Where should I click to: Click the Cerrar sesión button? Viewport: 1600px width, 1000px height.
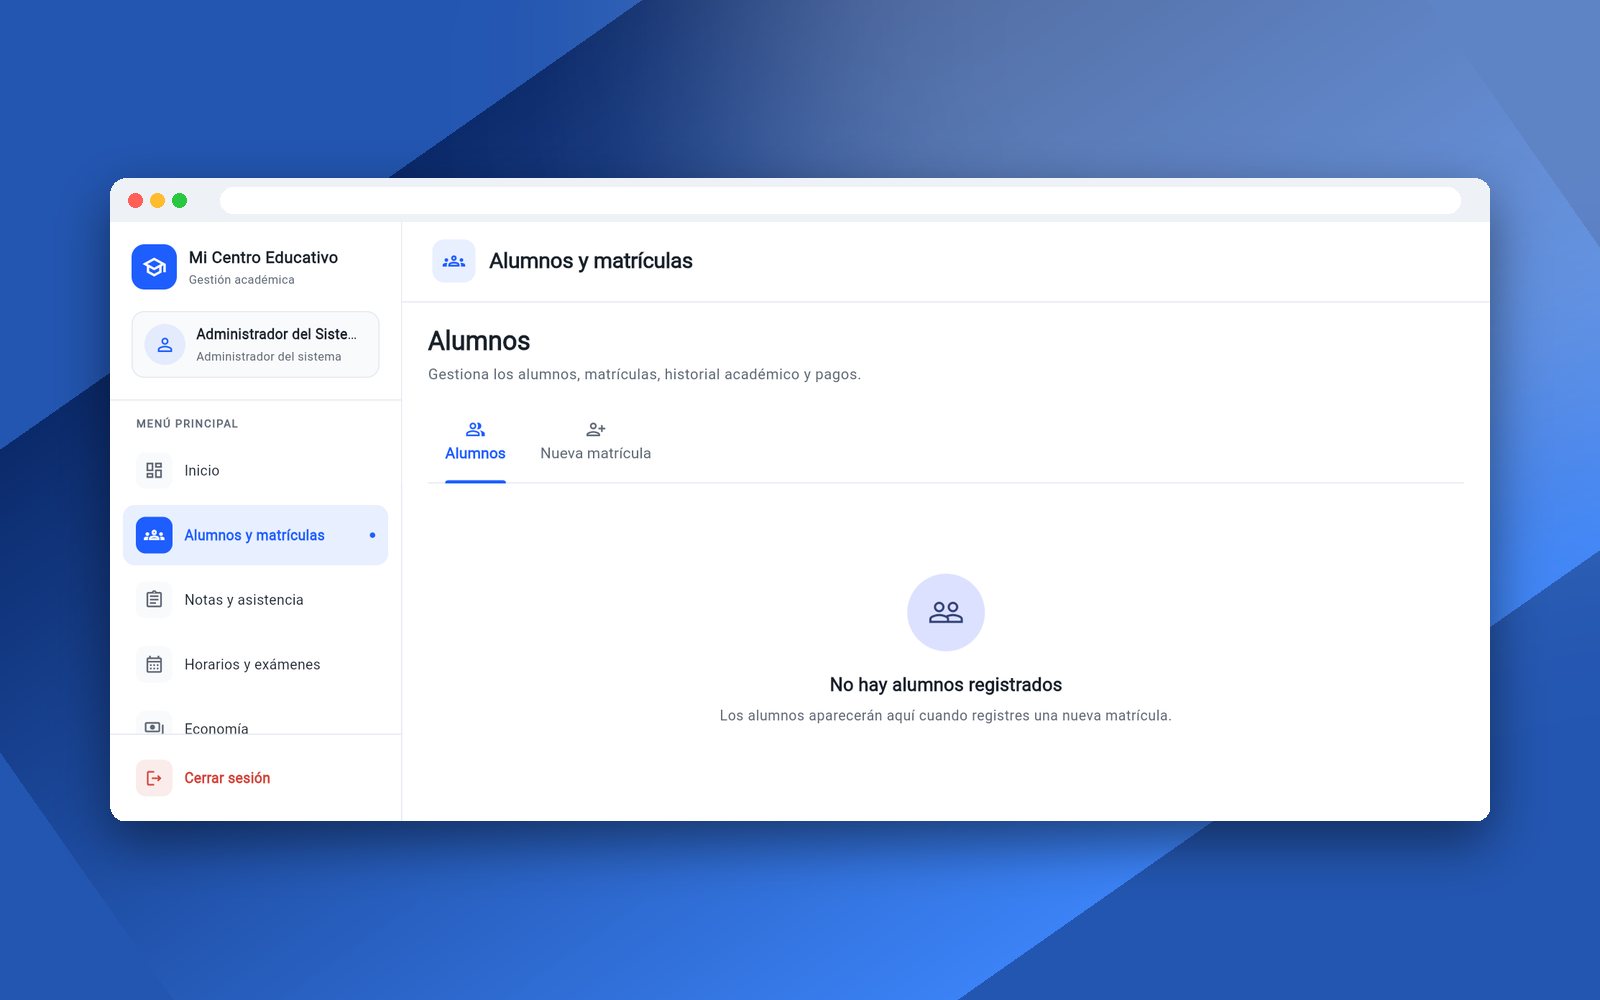pos(255,778)
